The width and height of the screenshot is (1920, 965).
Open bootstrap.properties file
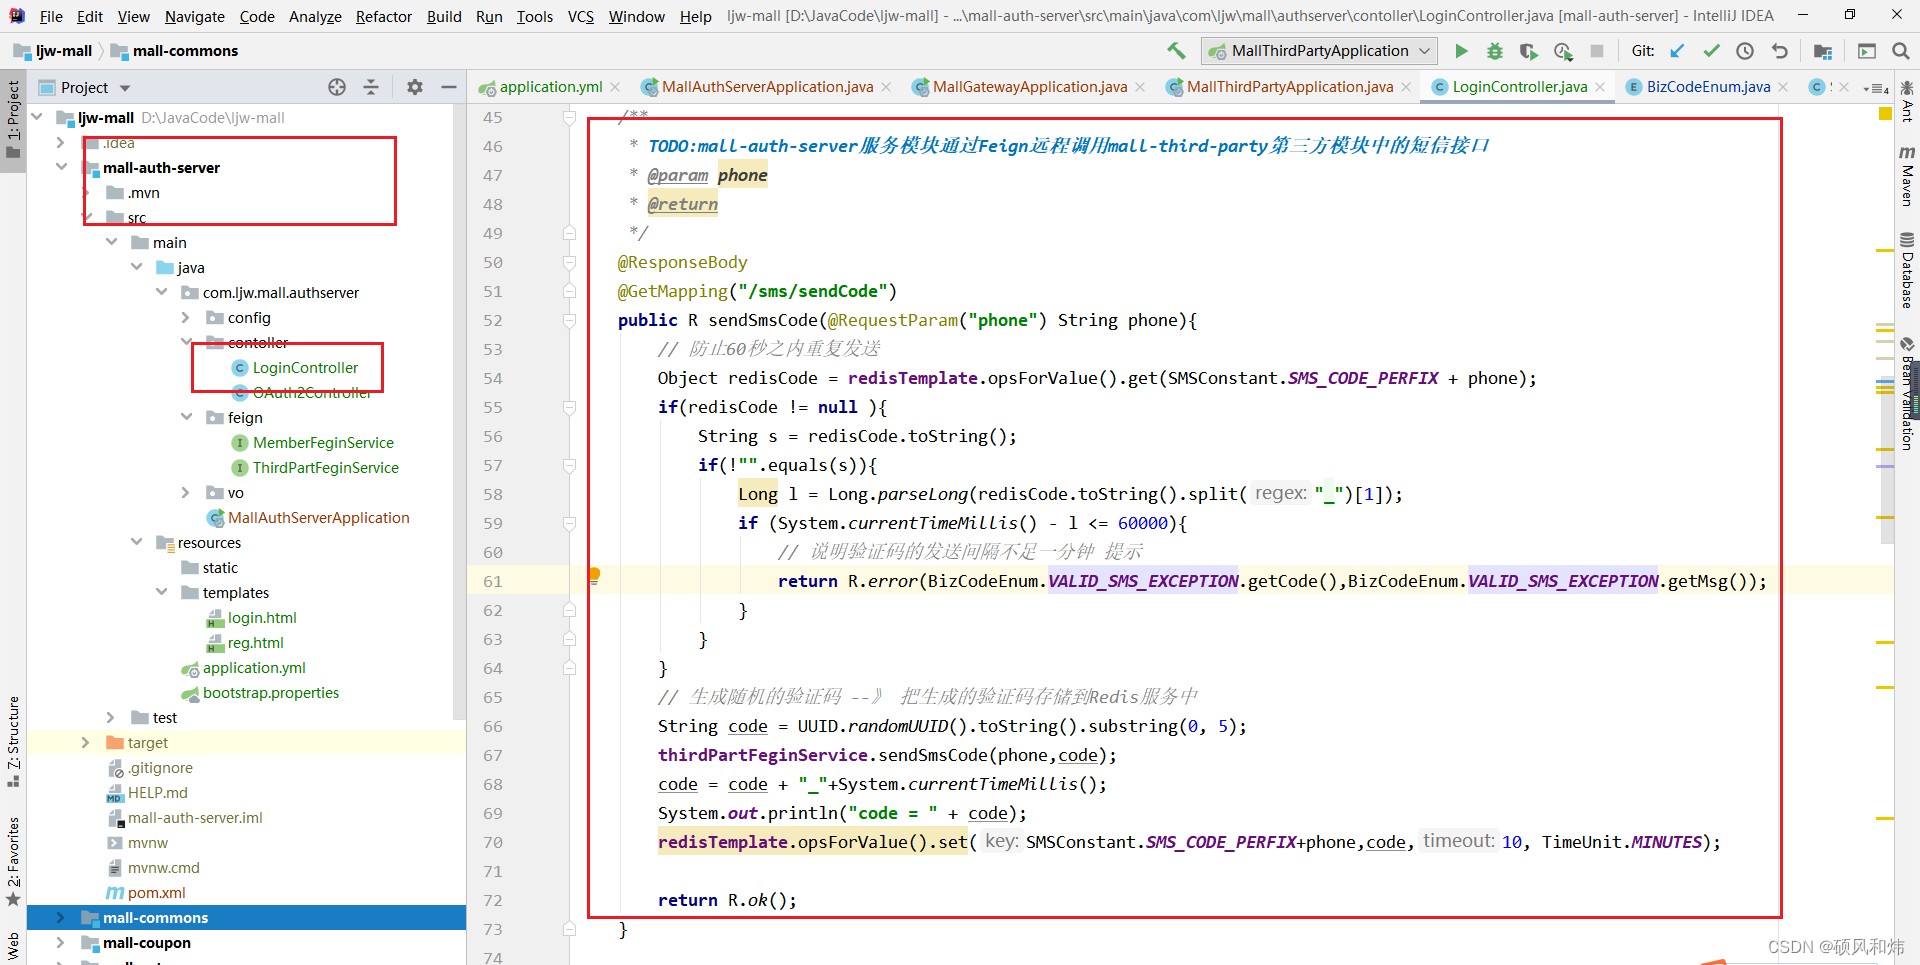tap(271, 692)
